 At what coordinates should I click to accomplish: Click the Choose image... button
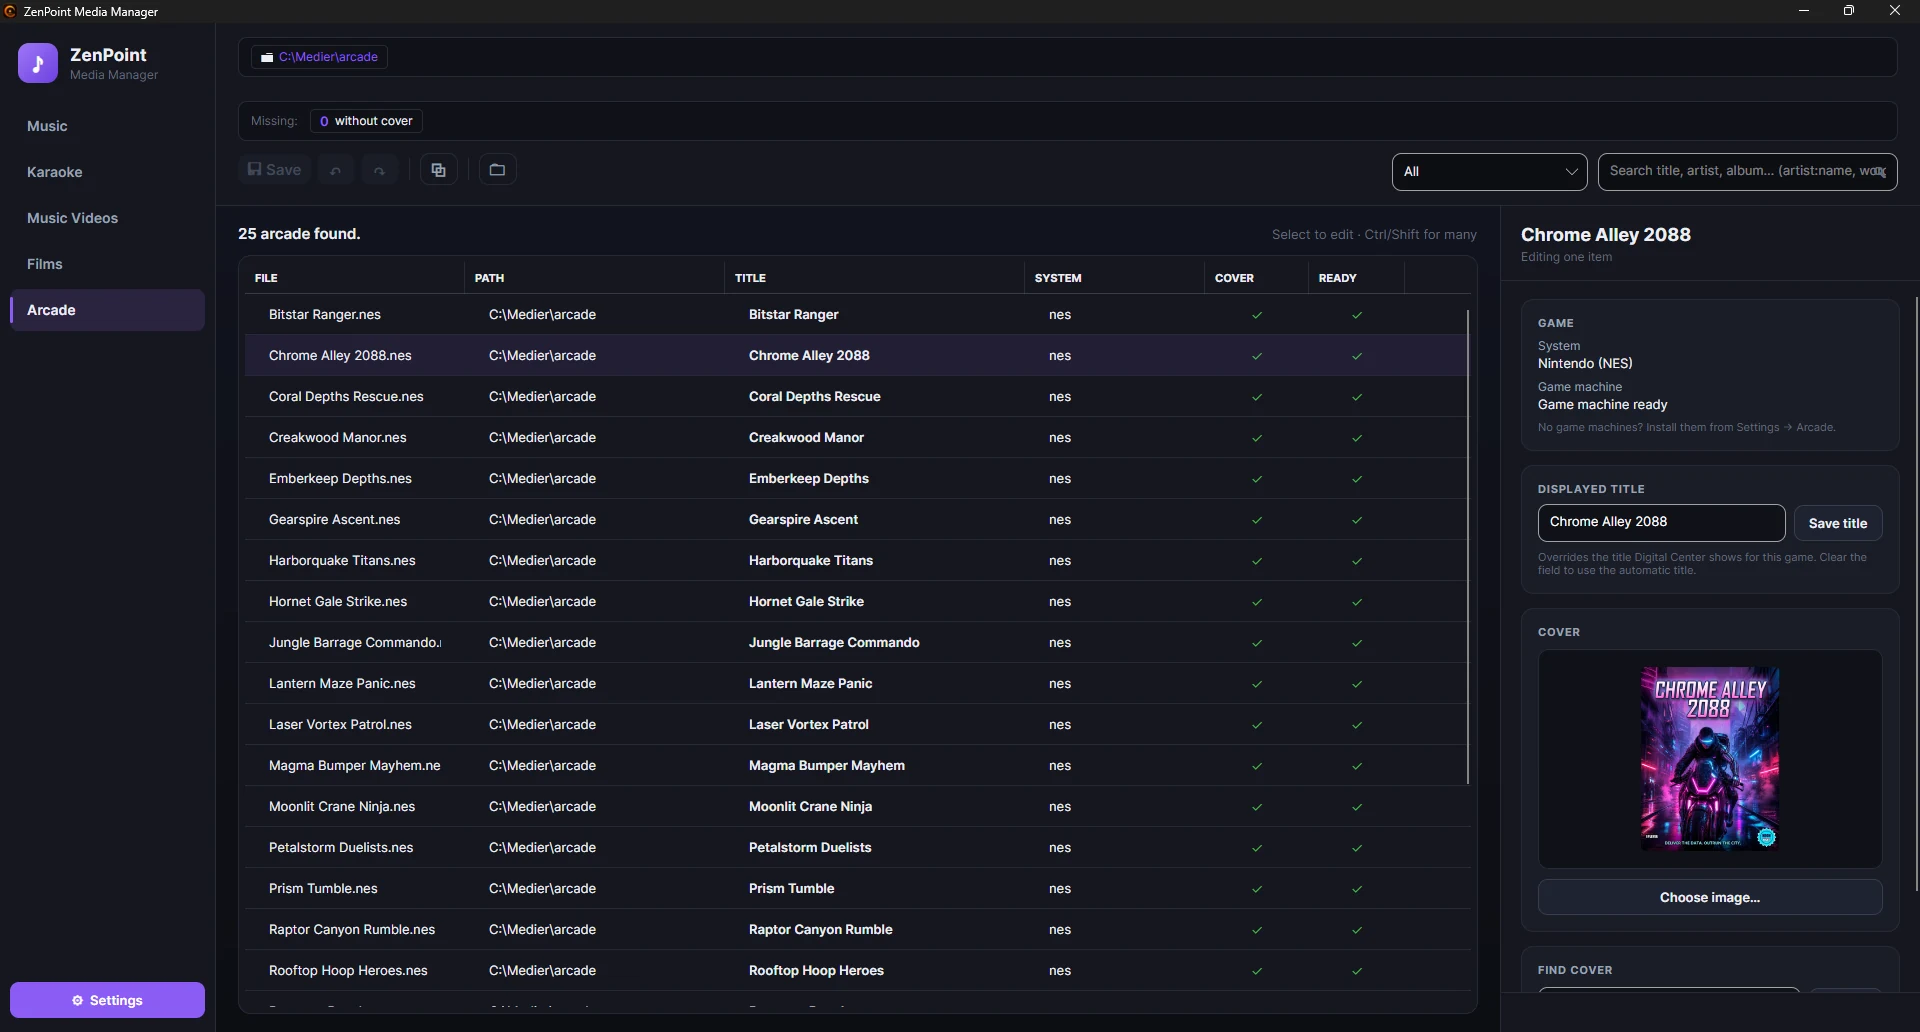pyautogui.click(x=1710, y=898)
